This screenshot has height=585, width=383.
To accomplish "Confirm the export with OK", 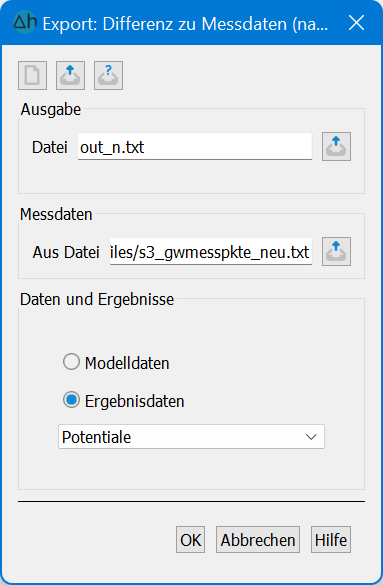I will point(191,540).
